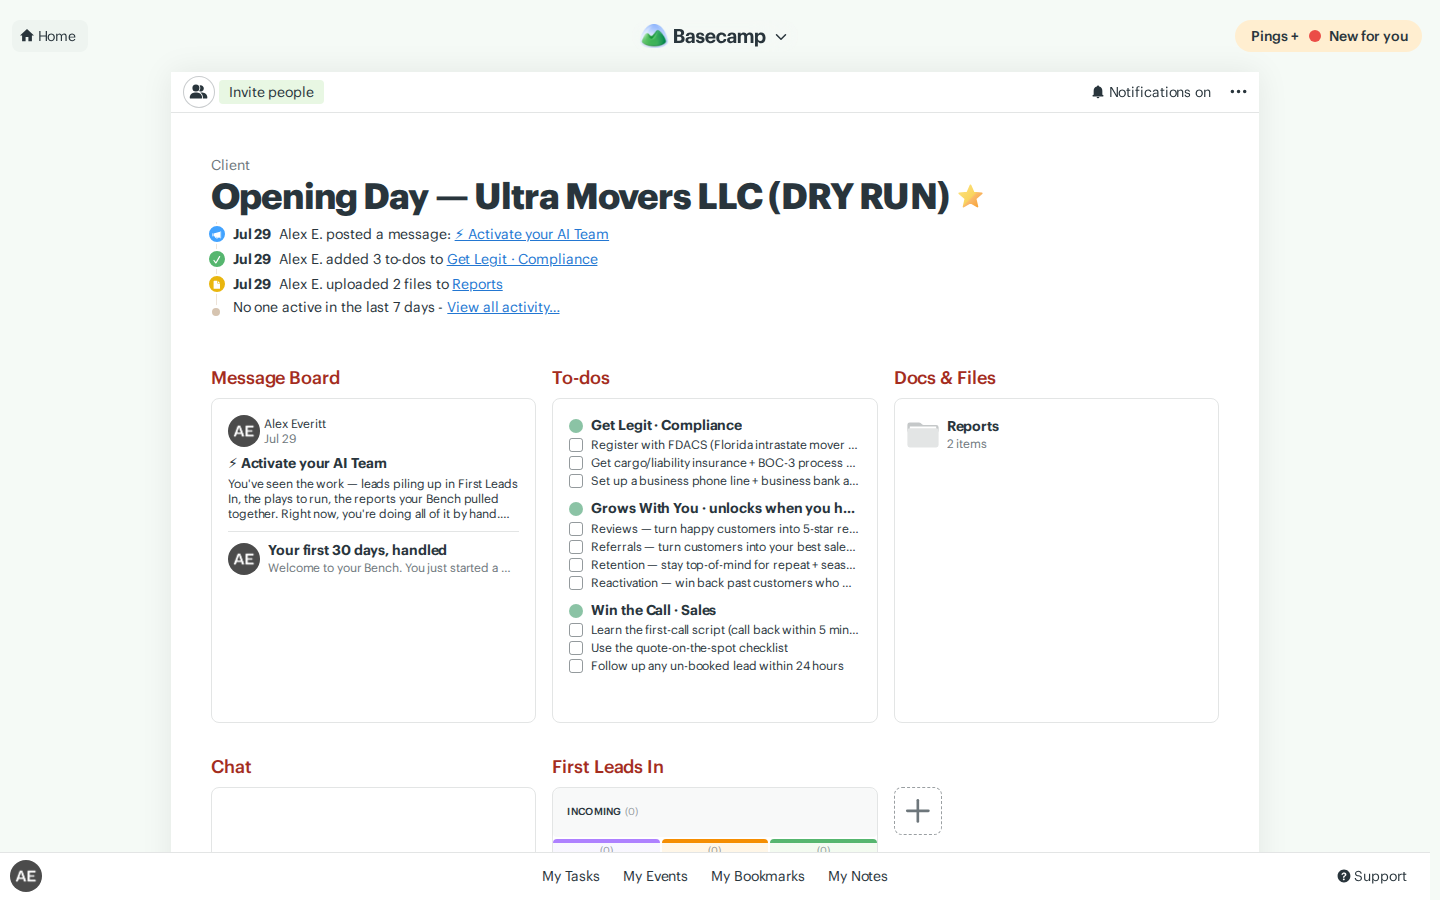1440x900 pixels.
Task: Click the orange card table column bar
Action: pyautogui.click(x=715, y=842)
